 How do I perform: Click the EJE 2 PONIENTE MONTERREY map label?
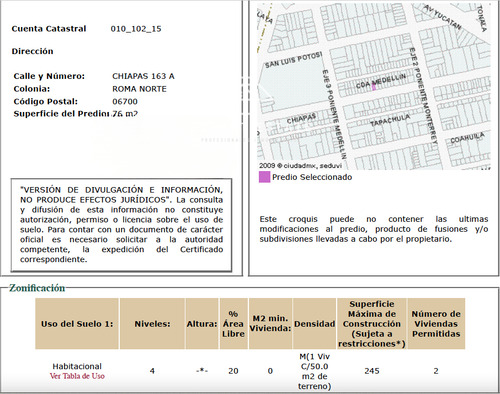tap(423, 96)
